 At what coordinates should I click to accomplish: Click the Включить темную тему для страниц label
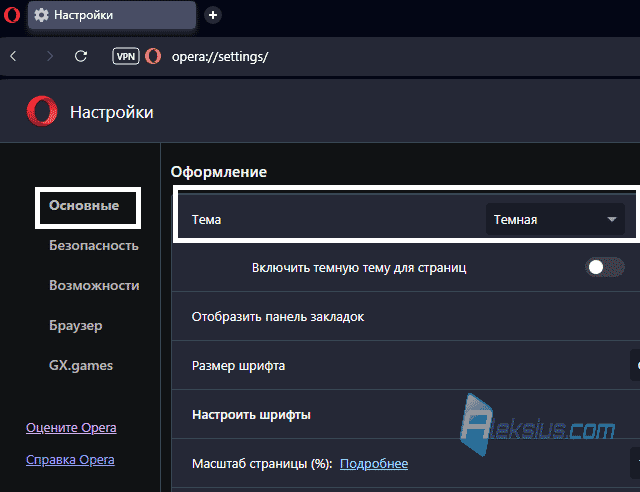click(359, 268)
